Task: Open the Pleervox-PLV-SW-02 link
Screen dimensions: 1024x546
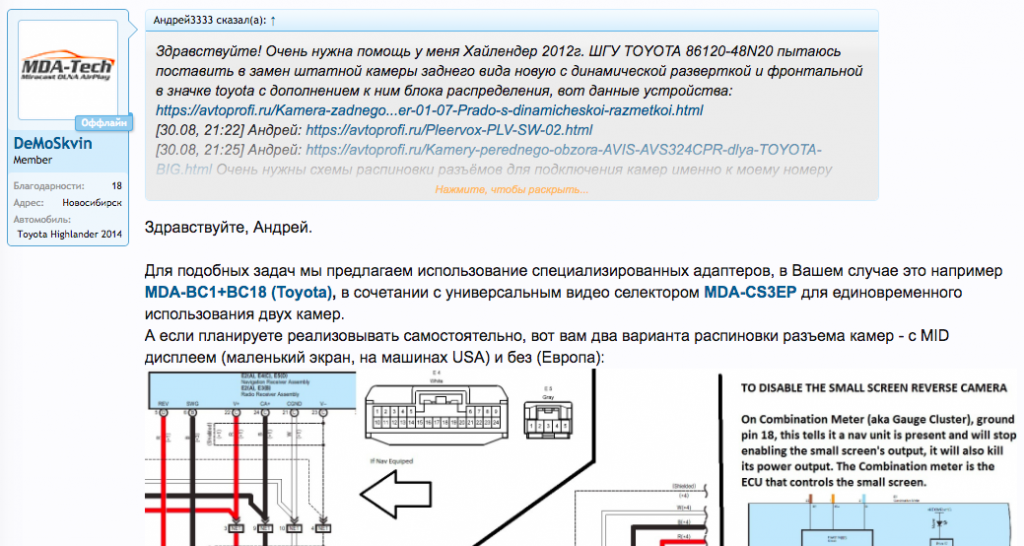Action: 449,130
